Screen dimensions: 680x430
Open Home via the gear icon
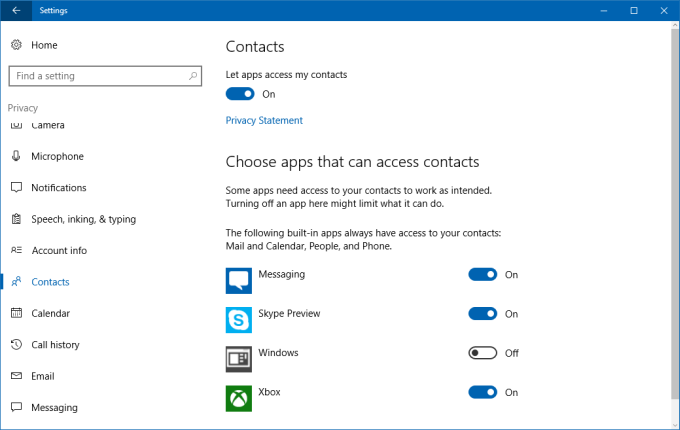tap(16, 45)
